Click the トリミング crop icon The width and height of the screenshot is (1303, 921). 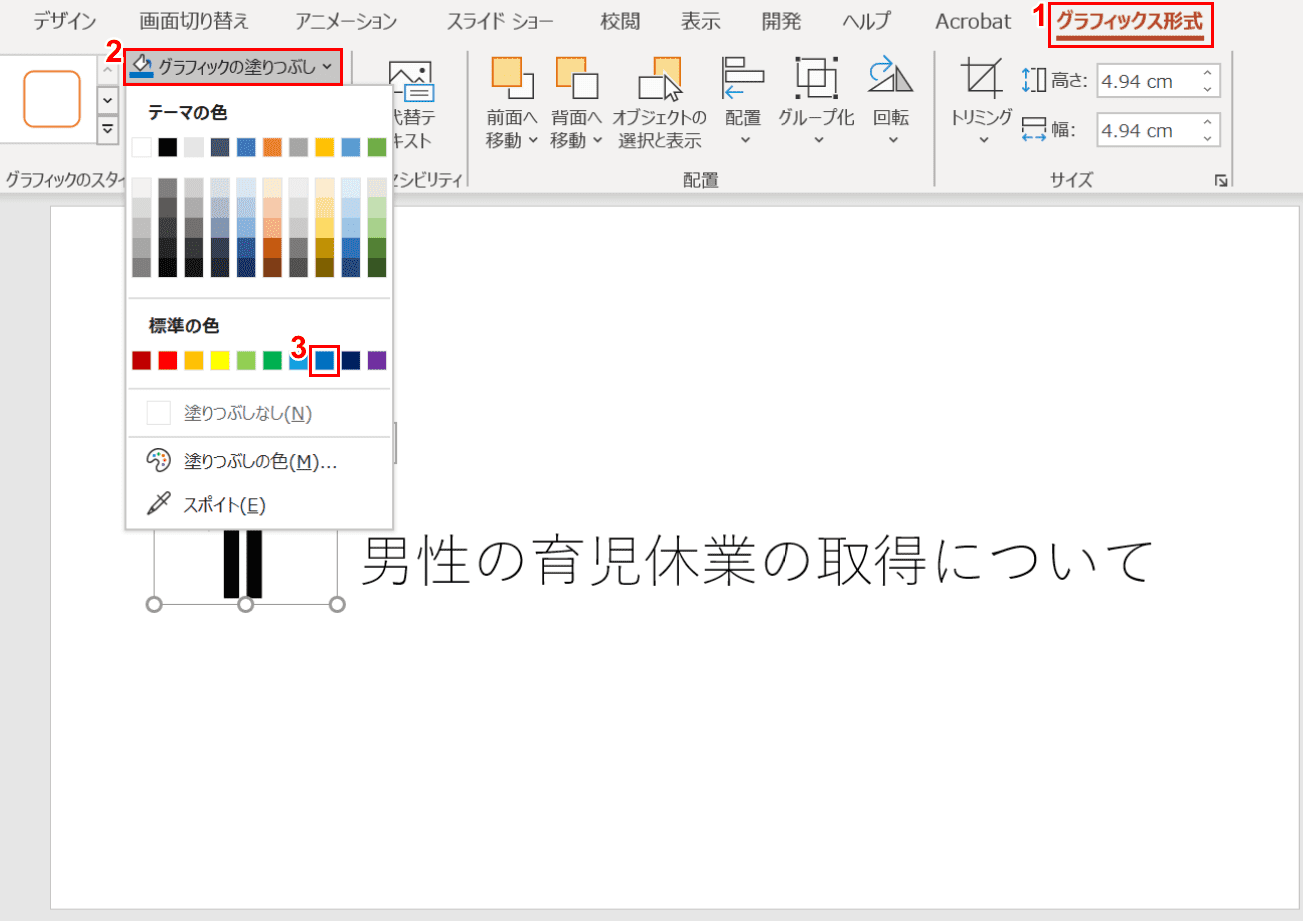(x=982, y=78)
